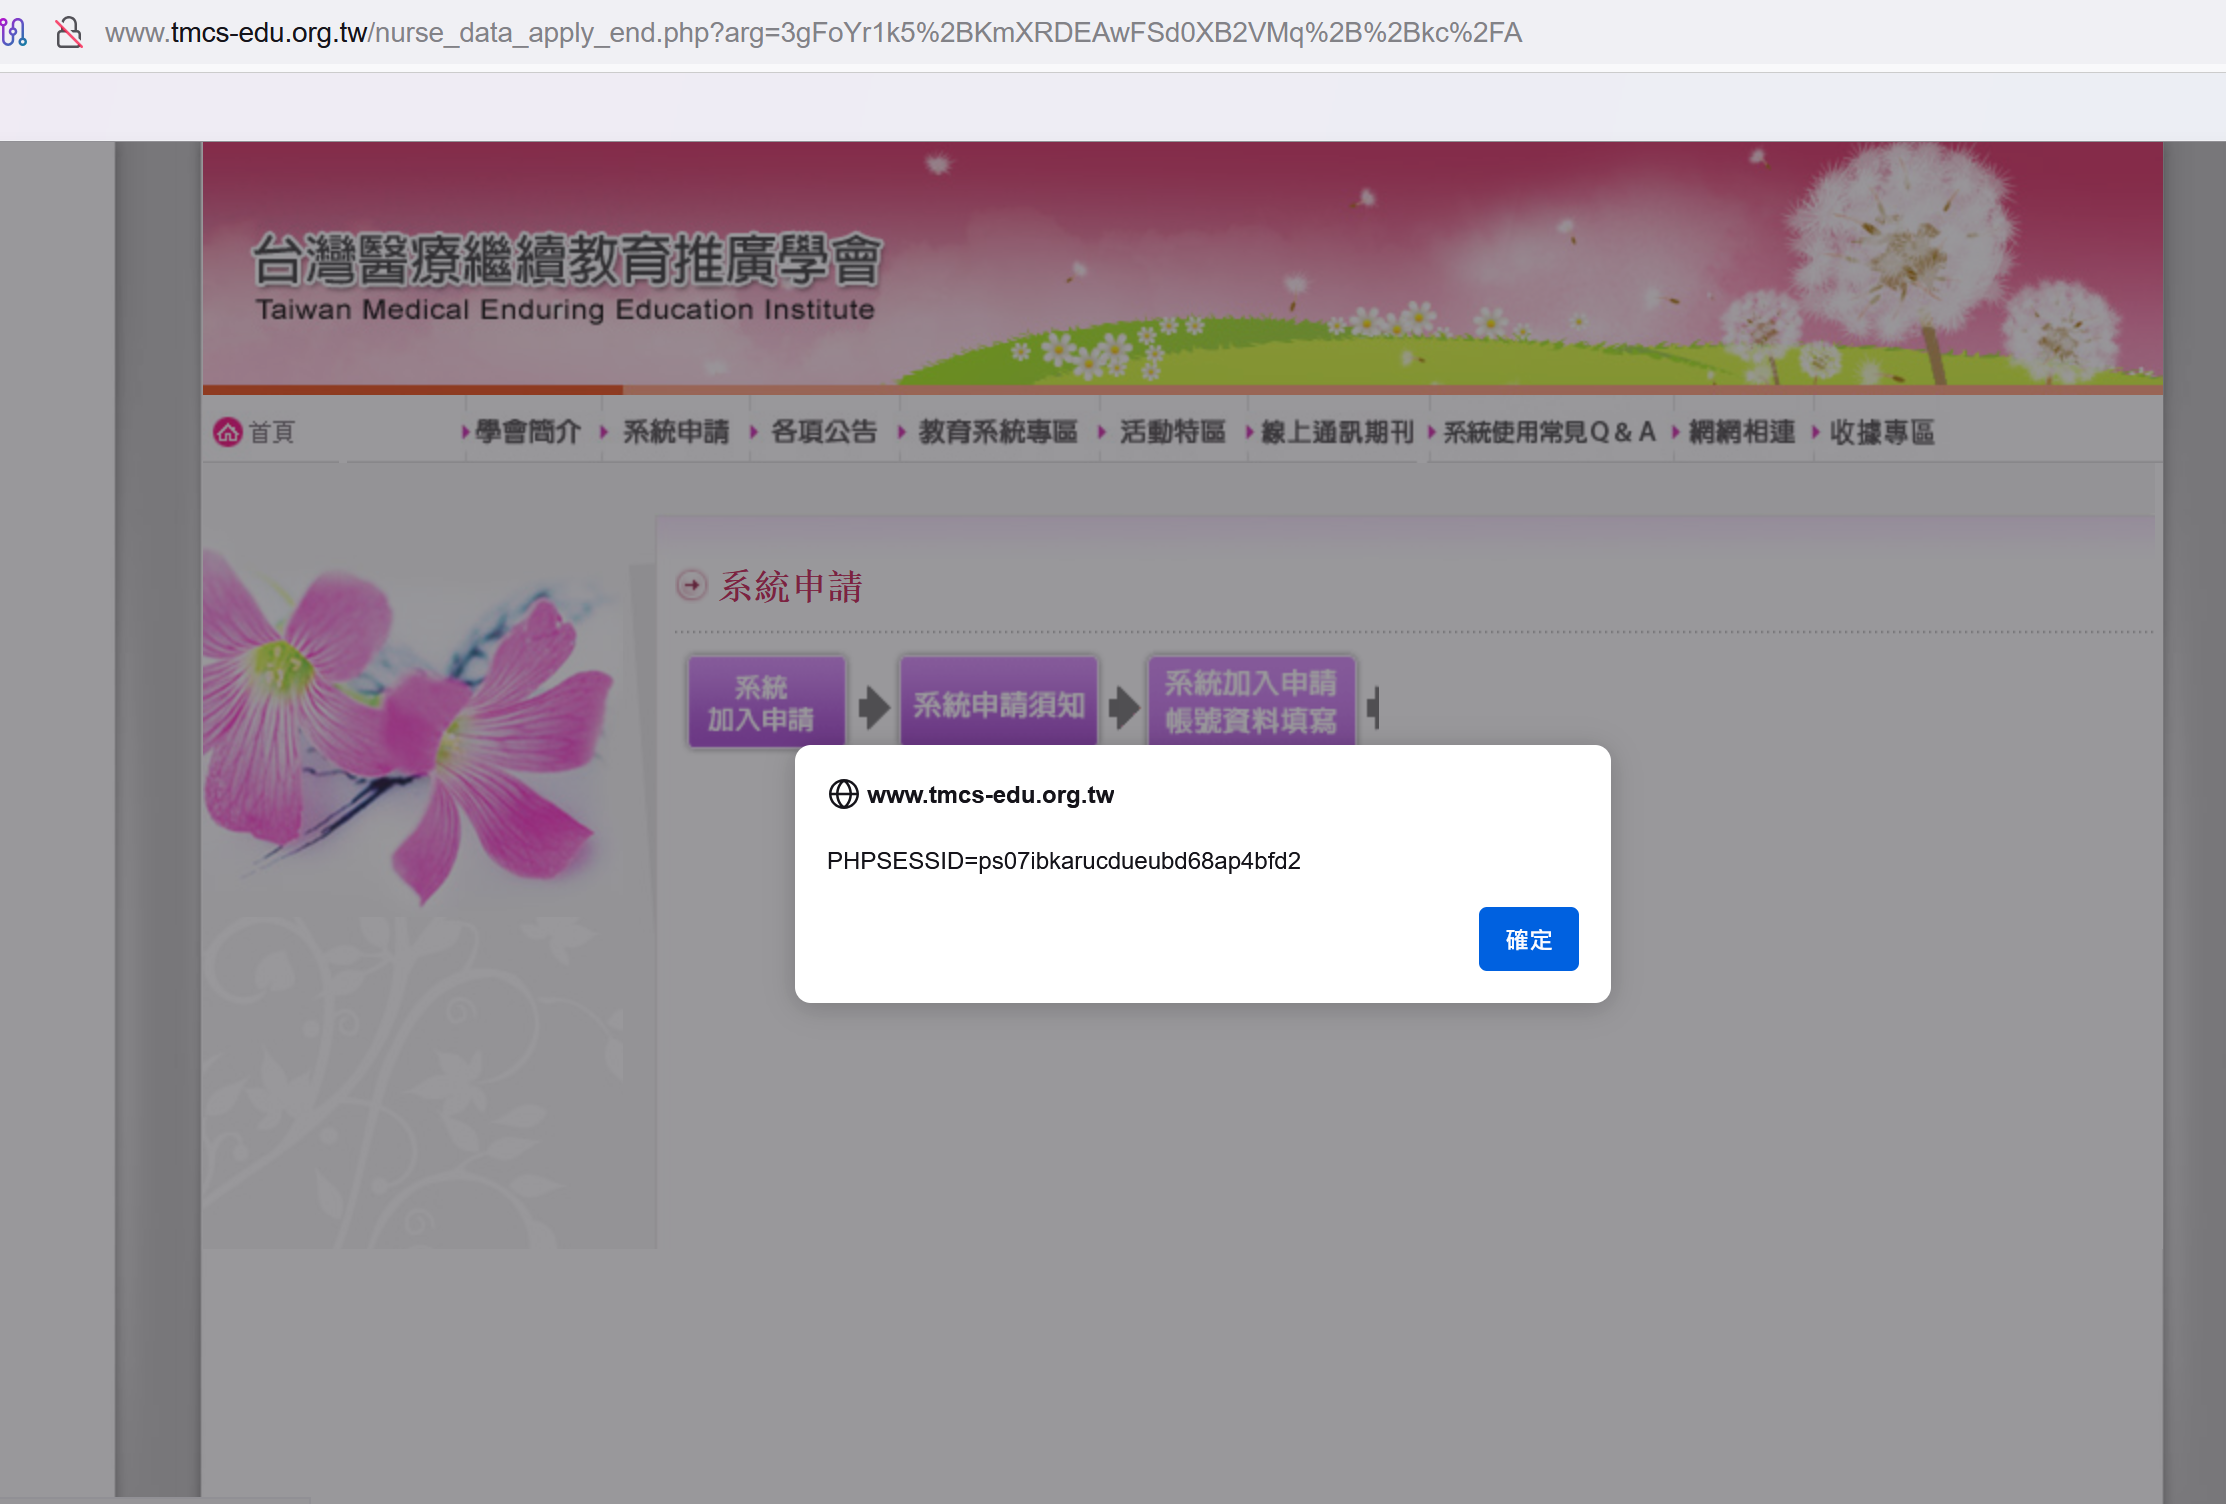The image size is (2226, 1504).
Task: Open the 各項公告 menu item
Action: 824,432
